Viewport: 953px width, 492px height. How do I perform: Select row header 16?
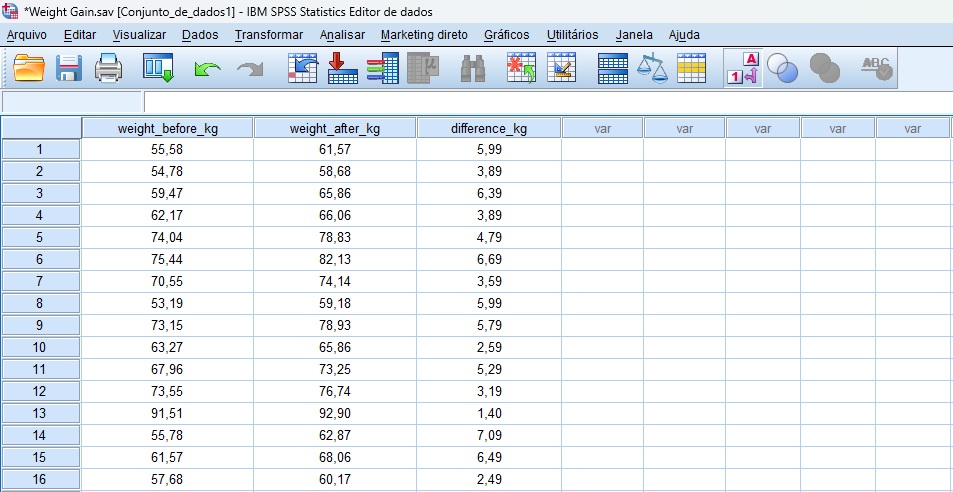point(41,479)
